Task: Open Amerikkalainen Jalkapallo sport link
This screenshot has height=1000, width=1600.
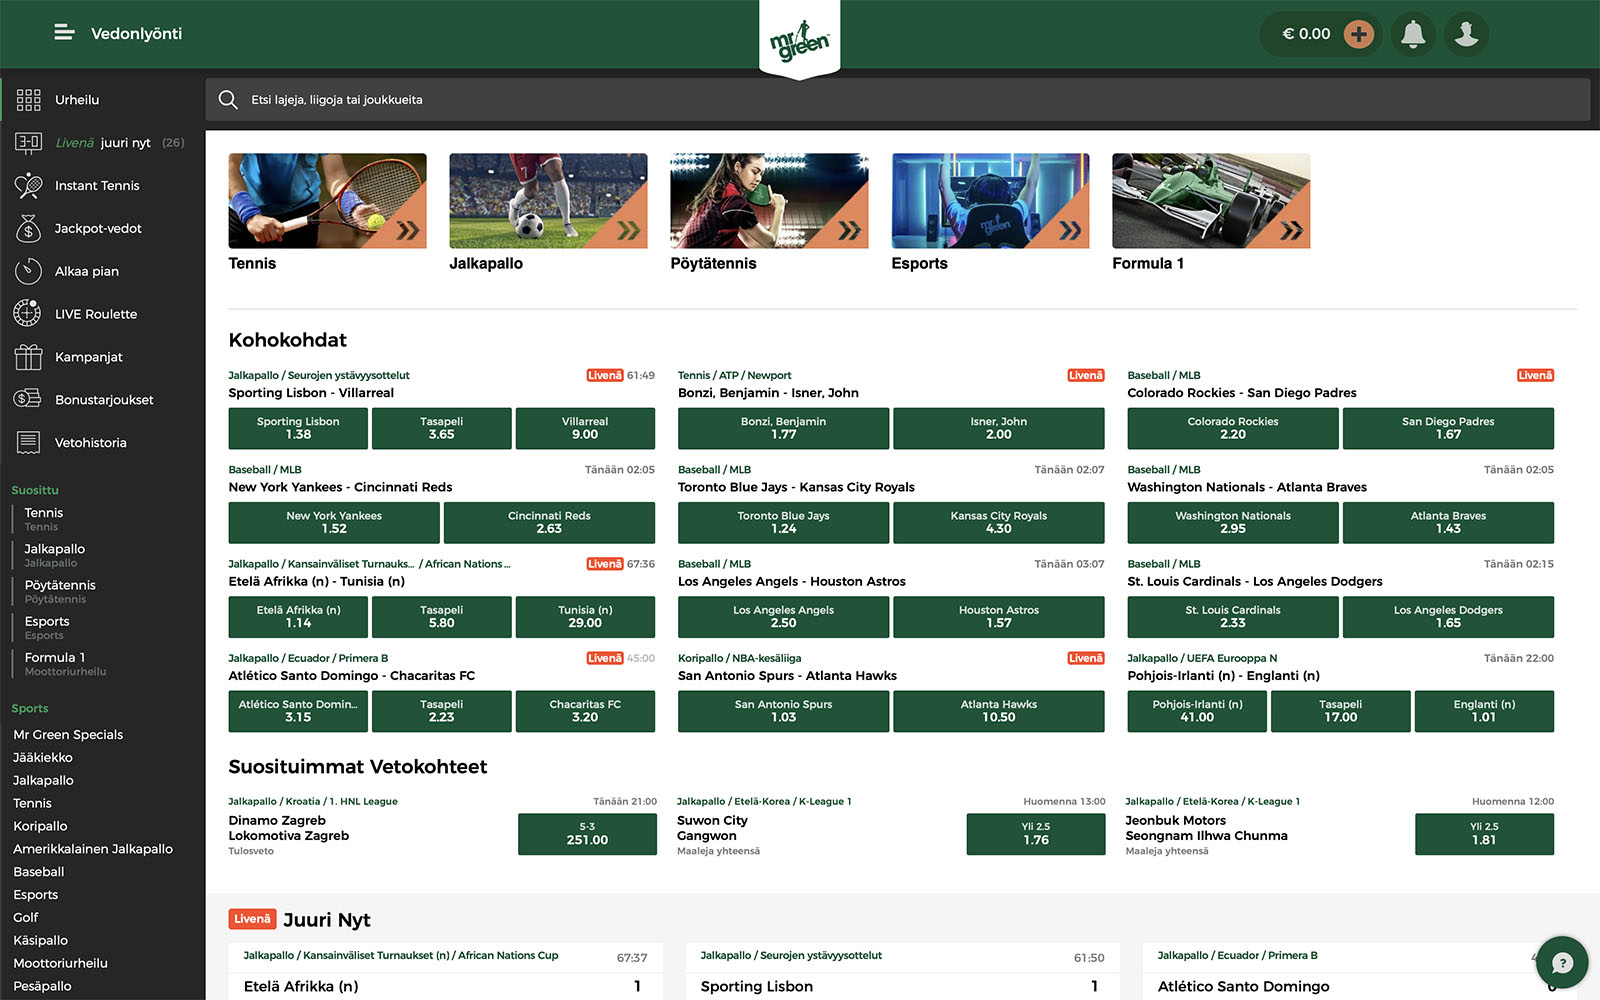Action: [x=93, y=849]
